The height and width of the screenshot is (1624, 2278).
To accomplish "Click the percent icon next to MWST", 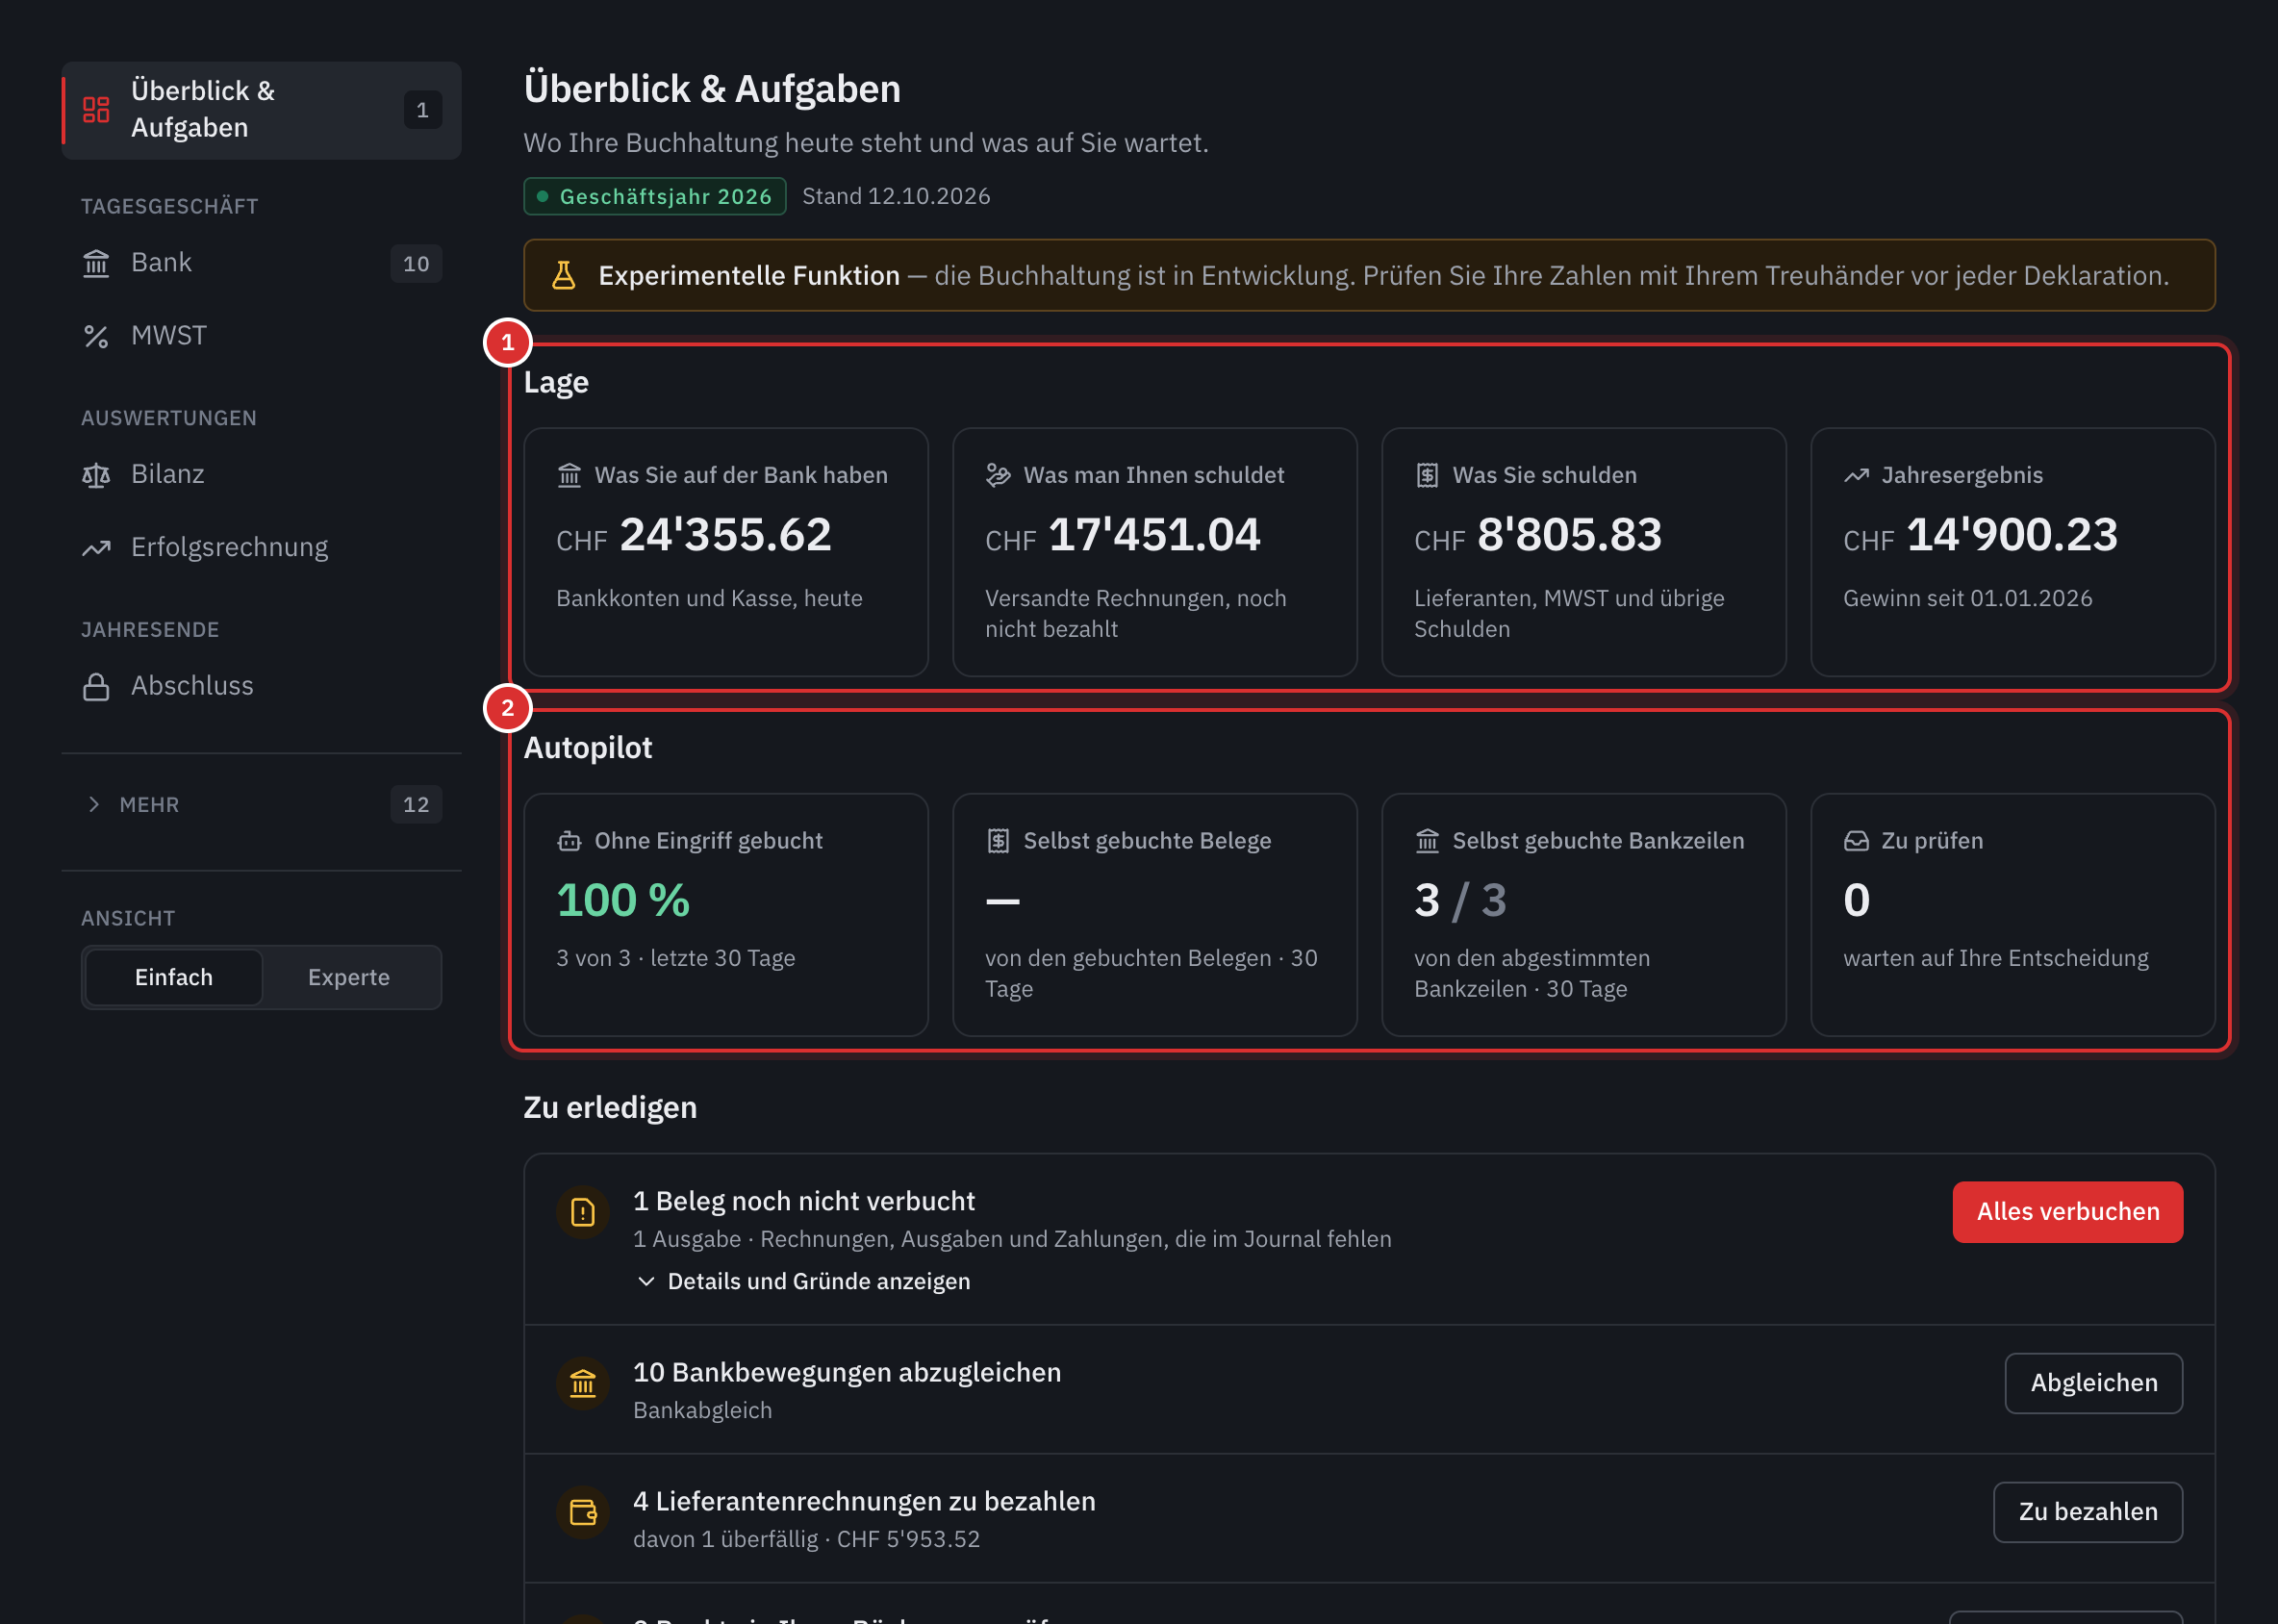I will tap(96, 336).
